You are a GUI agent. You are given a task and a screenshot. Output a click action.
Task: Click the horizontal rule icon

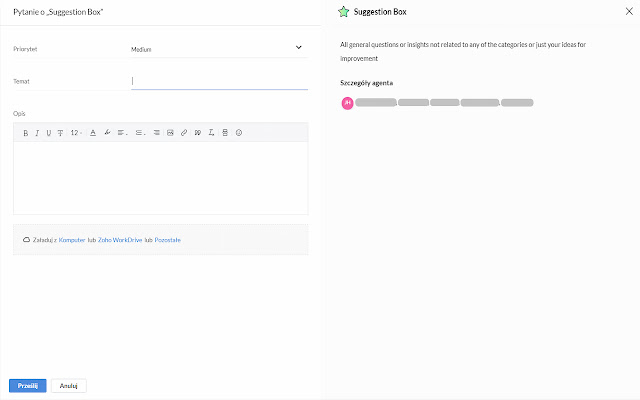[x=225, y=133]
